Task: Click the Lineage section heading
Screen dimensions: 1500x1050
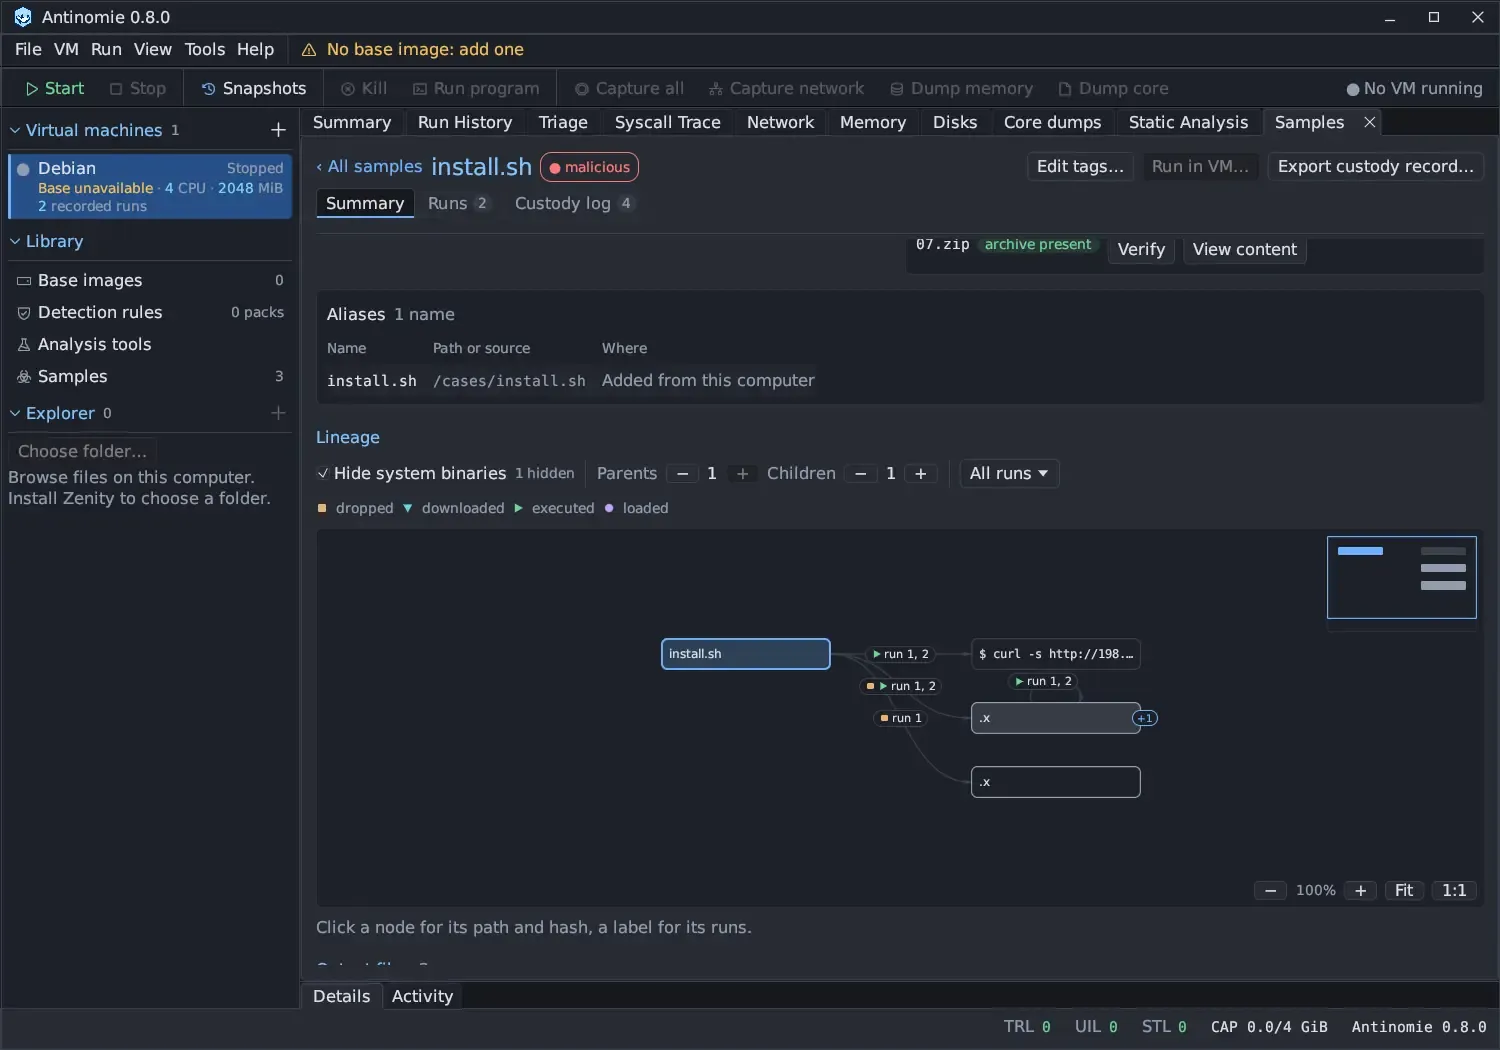Action: coord(348,438)
